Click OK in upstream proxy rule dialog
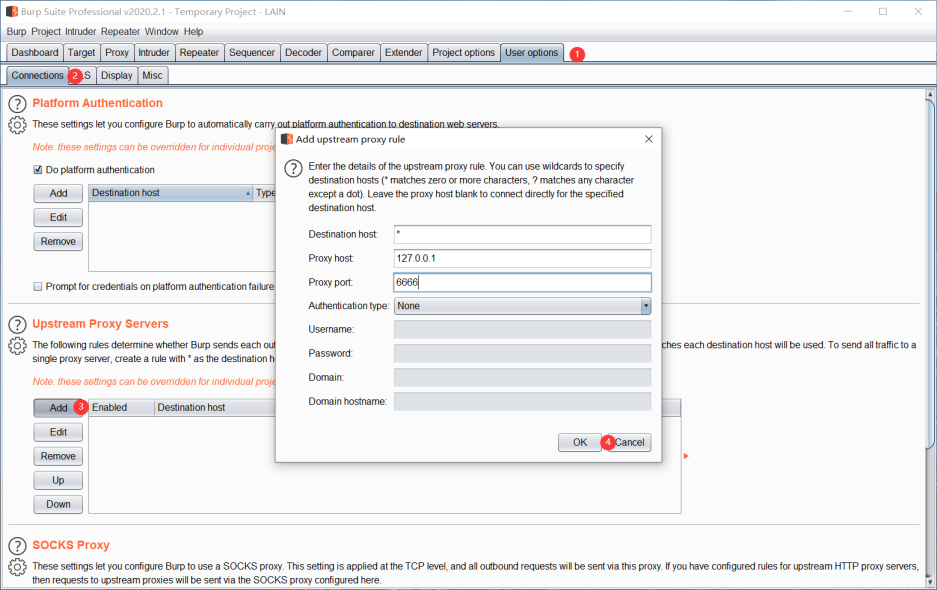937x590 pixels. tap(580, 442)
